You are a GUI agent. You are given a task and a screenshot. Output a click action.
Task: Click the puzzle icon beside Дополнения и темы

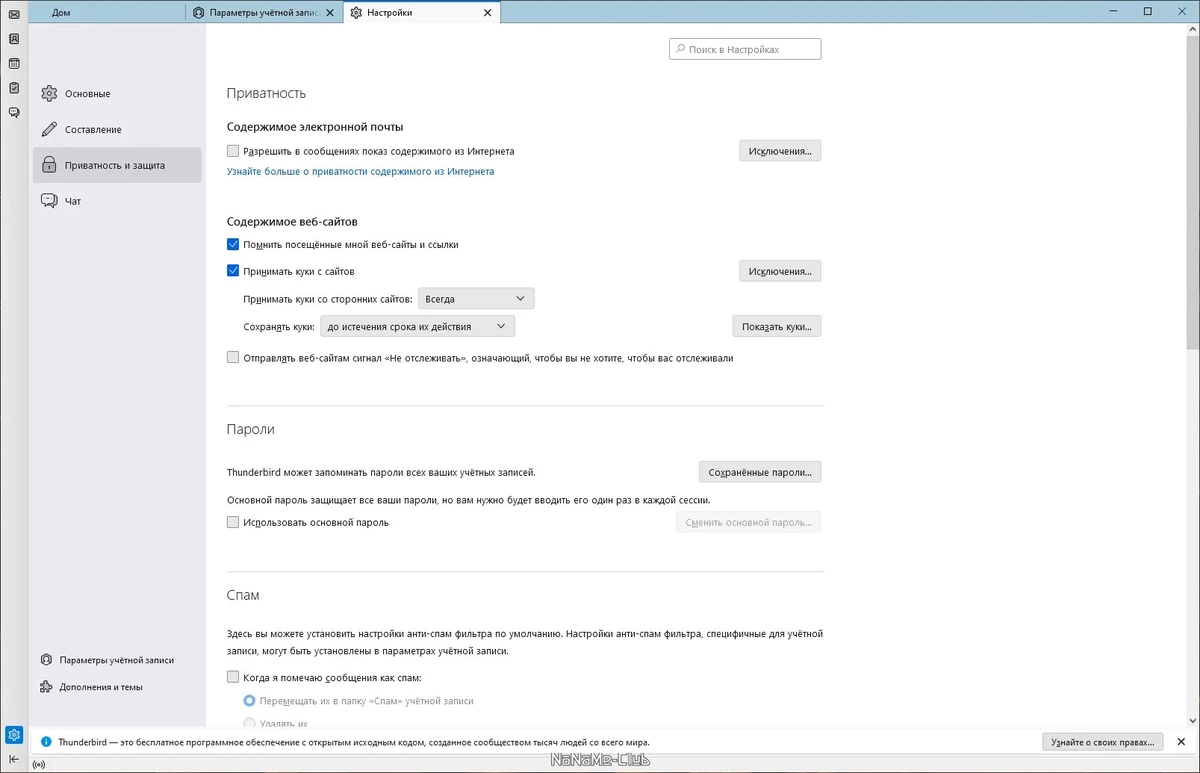tap(46, 687)
